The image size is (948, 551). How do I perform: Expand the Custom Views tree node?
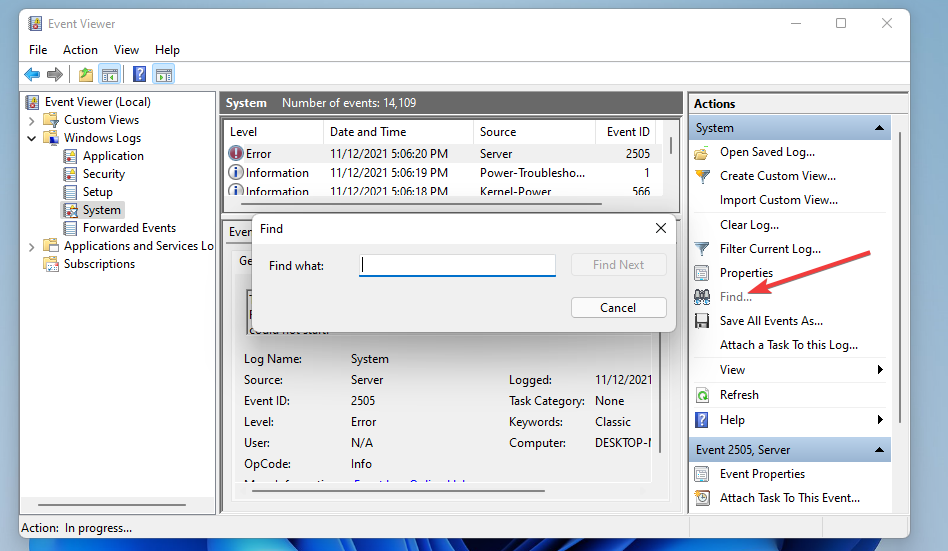(31, 120)
